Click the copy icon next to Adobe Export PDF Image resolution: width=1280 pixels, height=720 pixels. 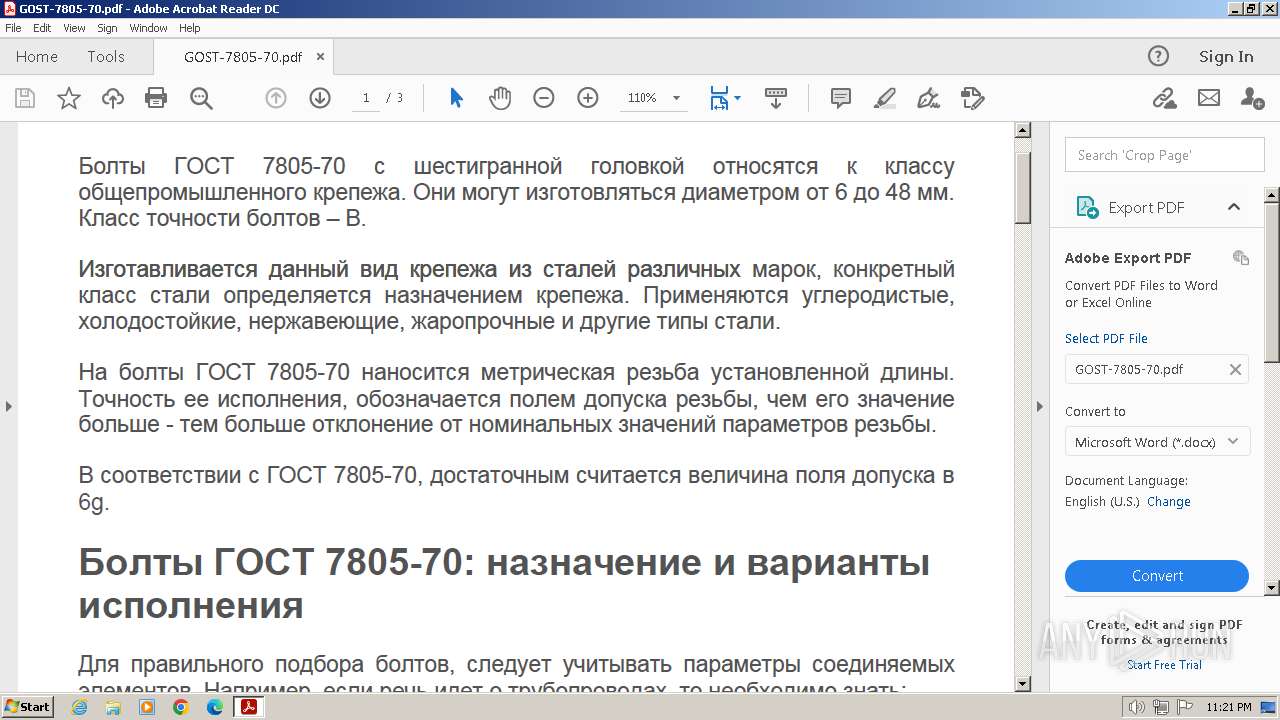click(1241, 258)
